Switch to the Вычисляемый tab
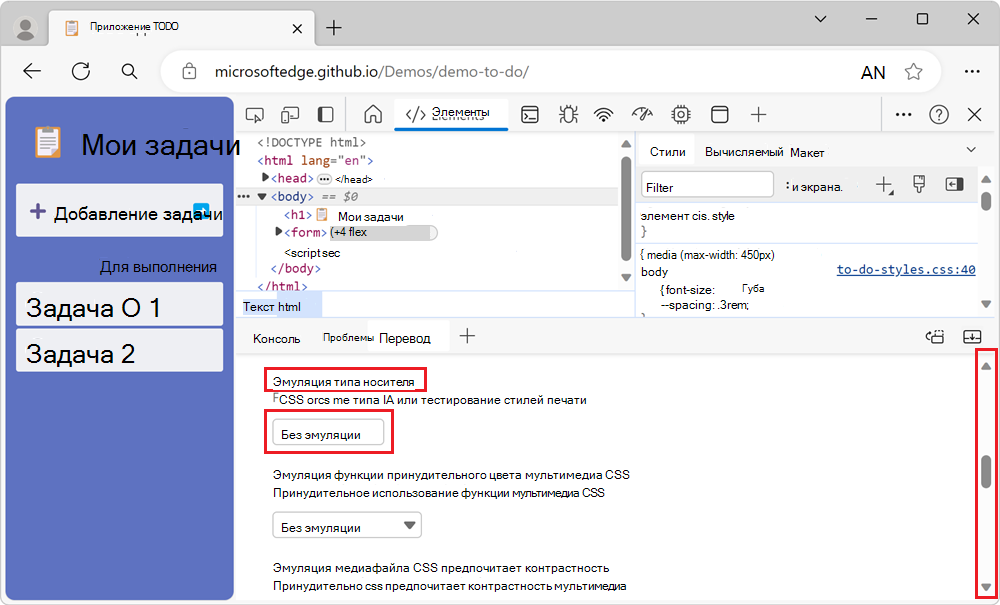This screenshot has height=605, width=1000. point(744,152)
